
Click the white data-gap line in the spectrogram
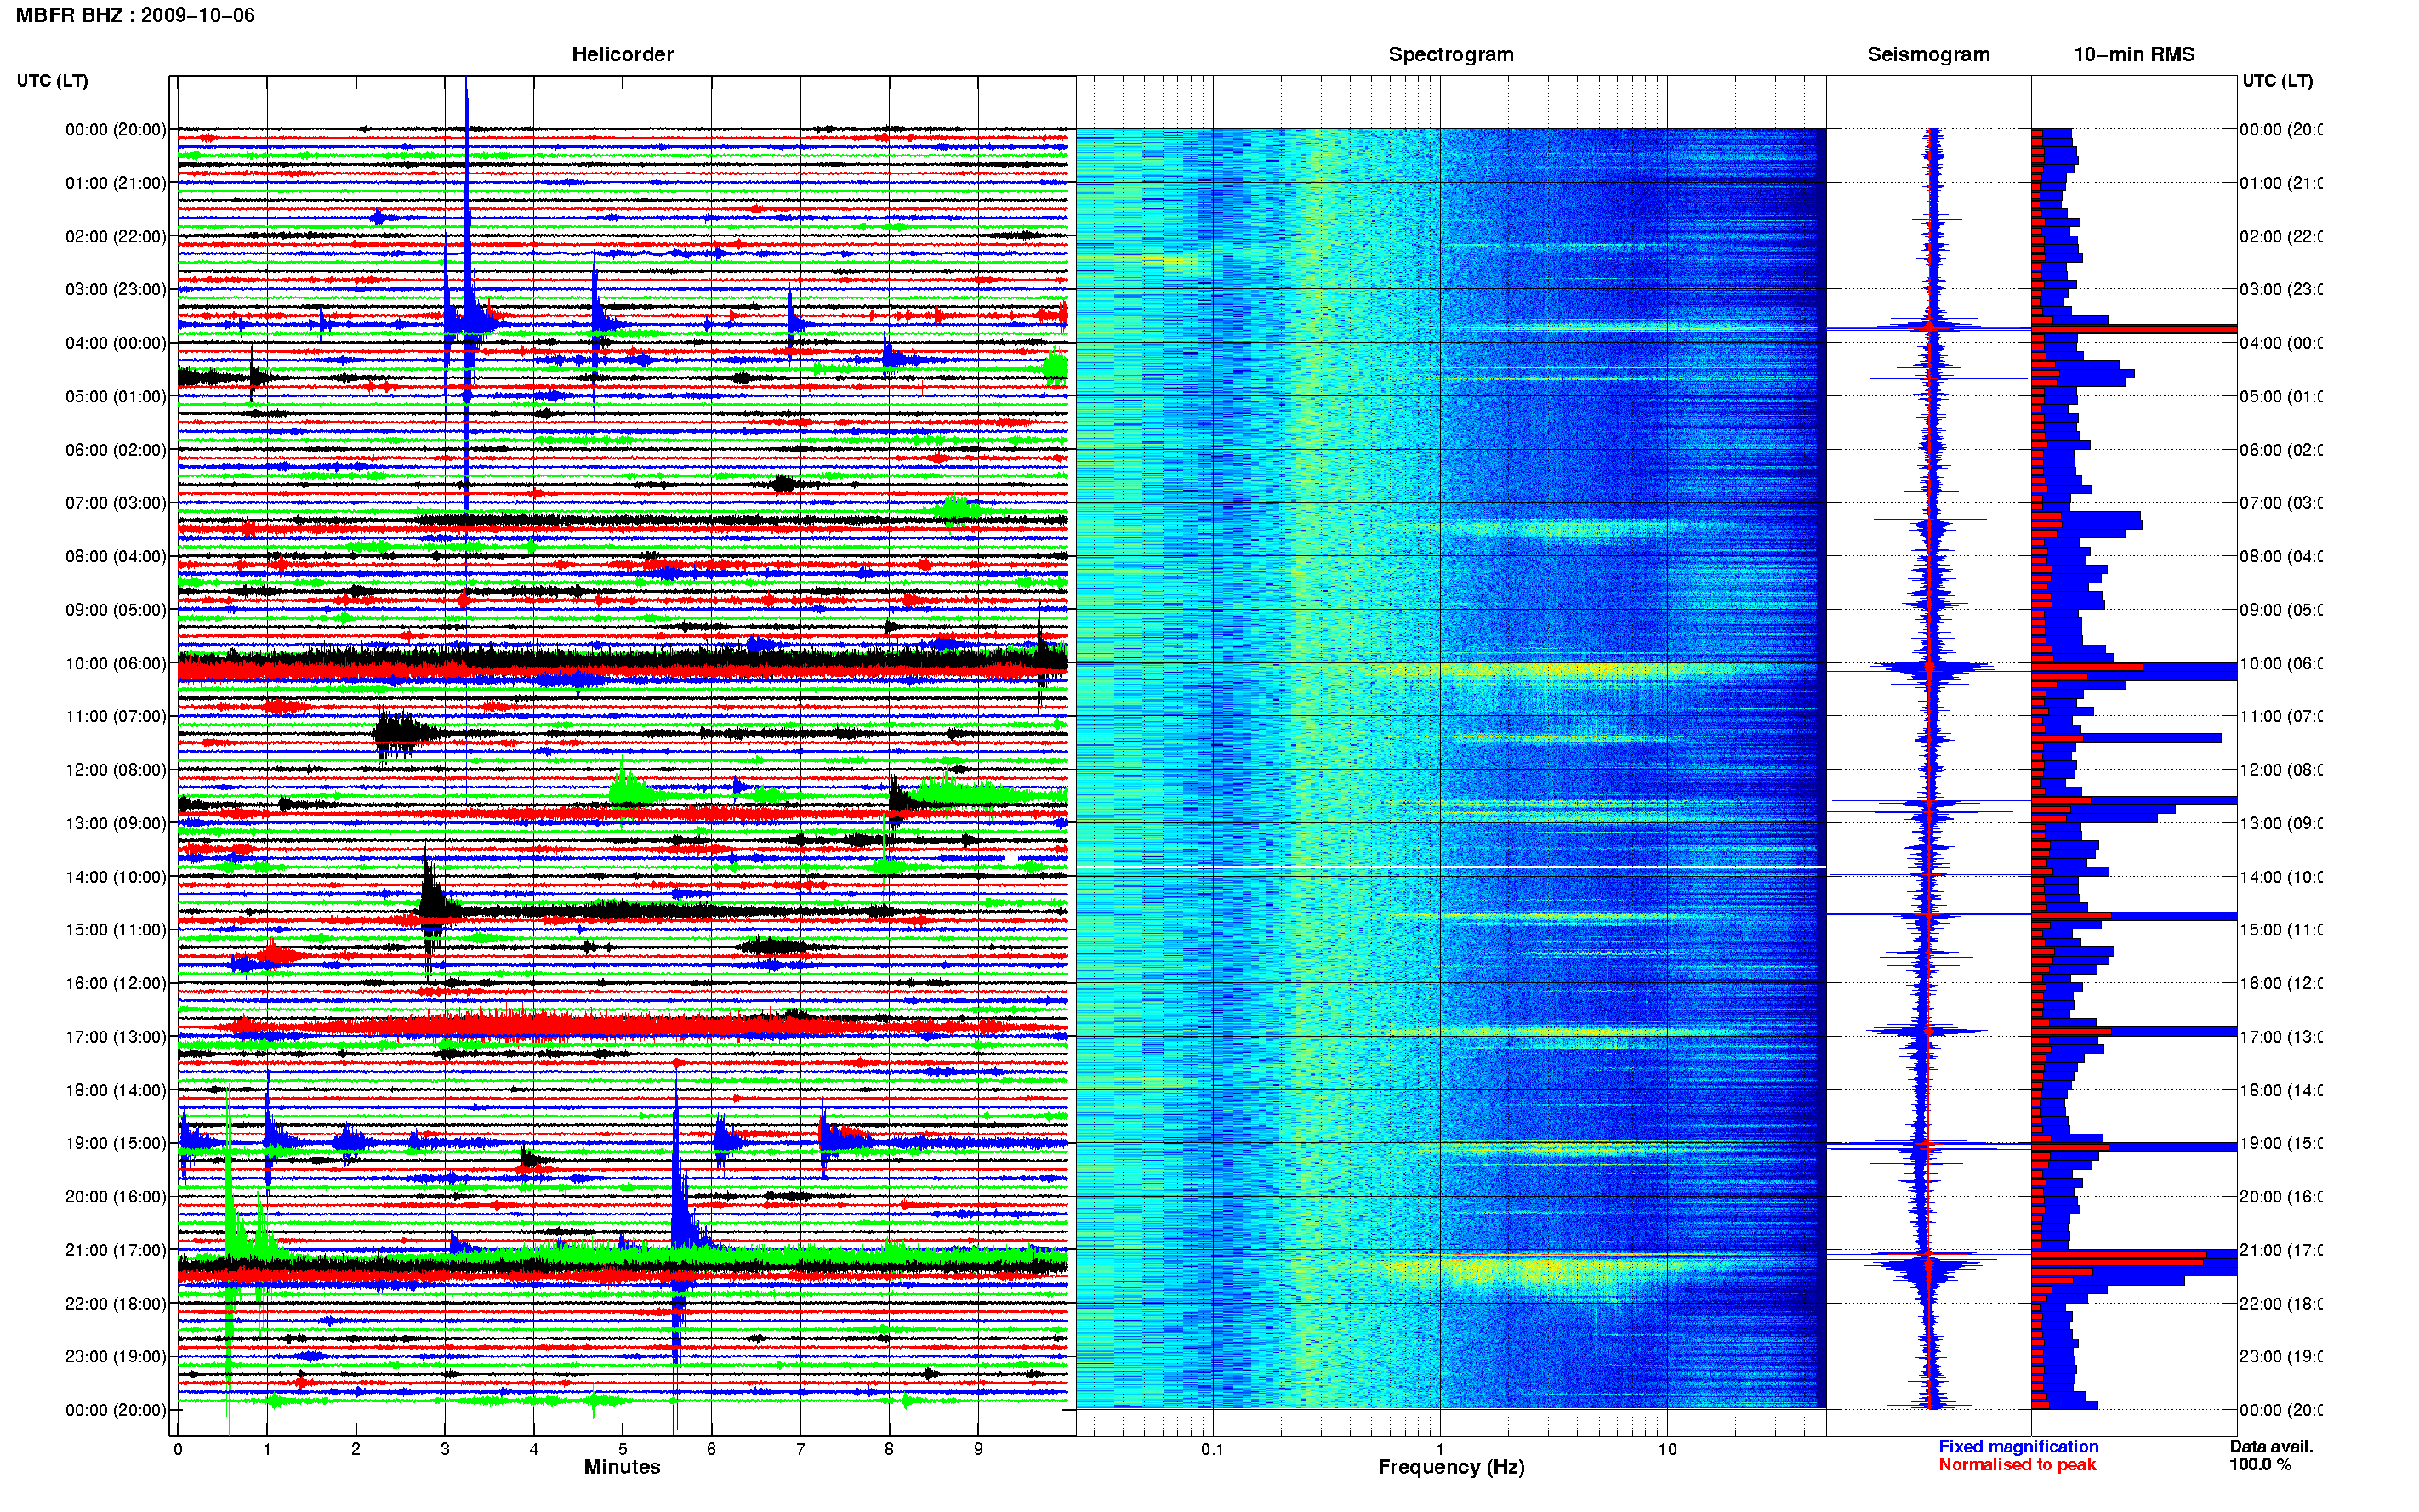1451,866
